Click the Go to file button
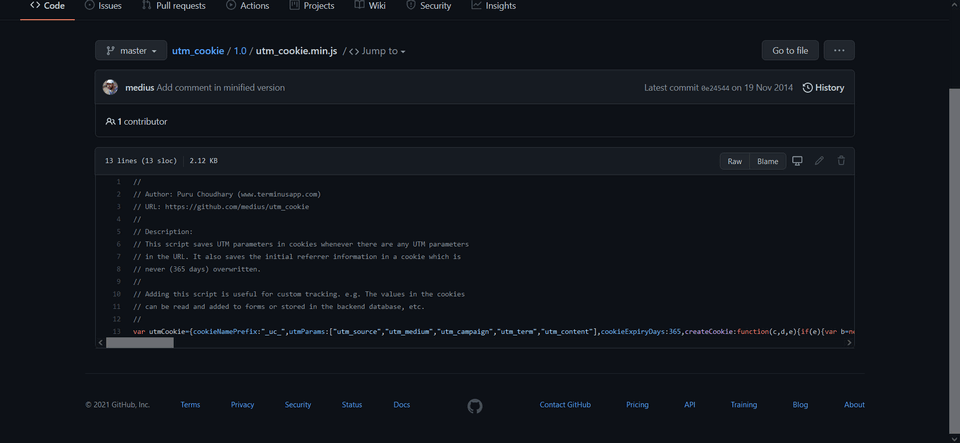This screenshot has height=443, width=960. point(790,51)
